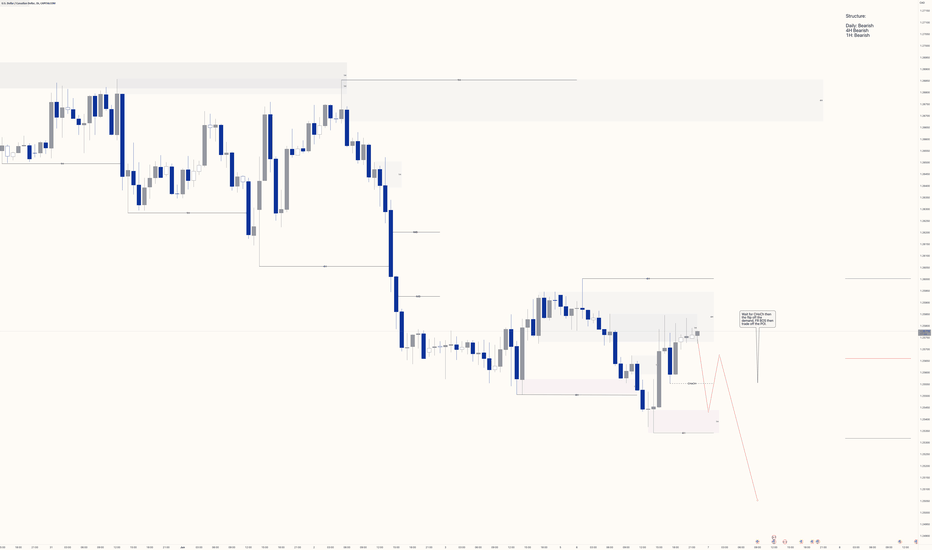The image size is (932, 550).
Task: Select the large gray supply zone at upper right
Action: (584, 100)
